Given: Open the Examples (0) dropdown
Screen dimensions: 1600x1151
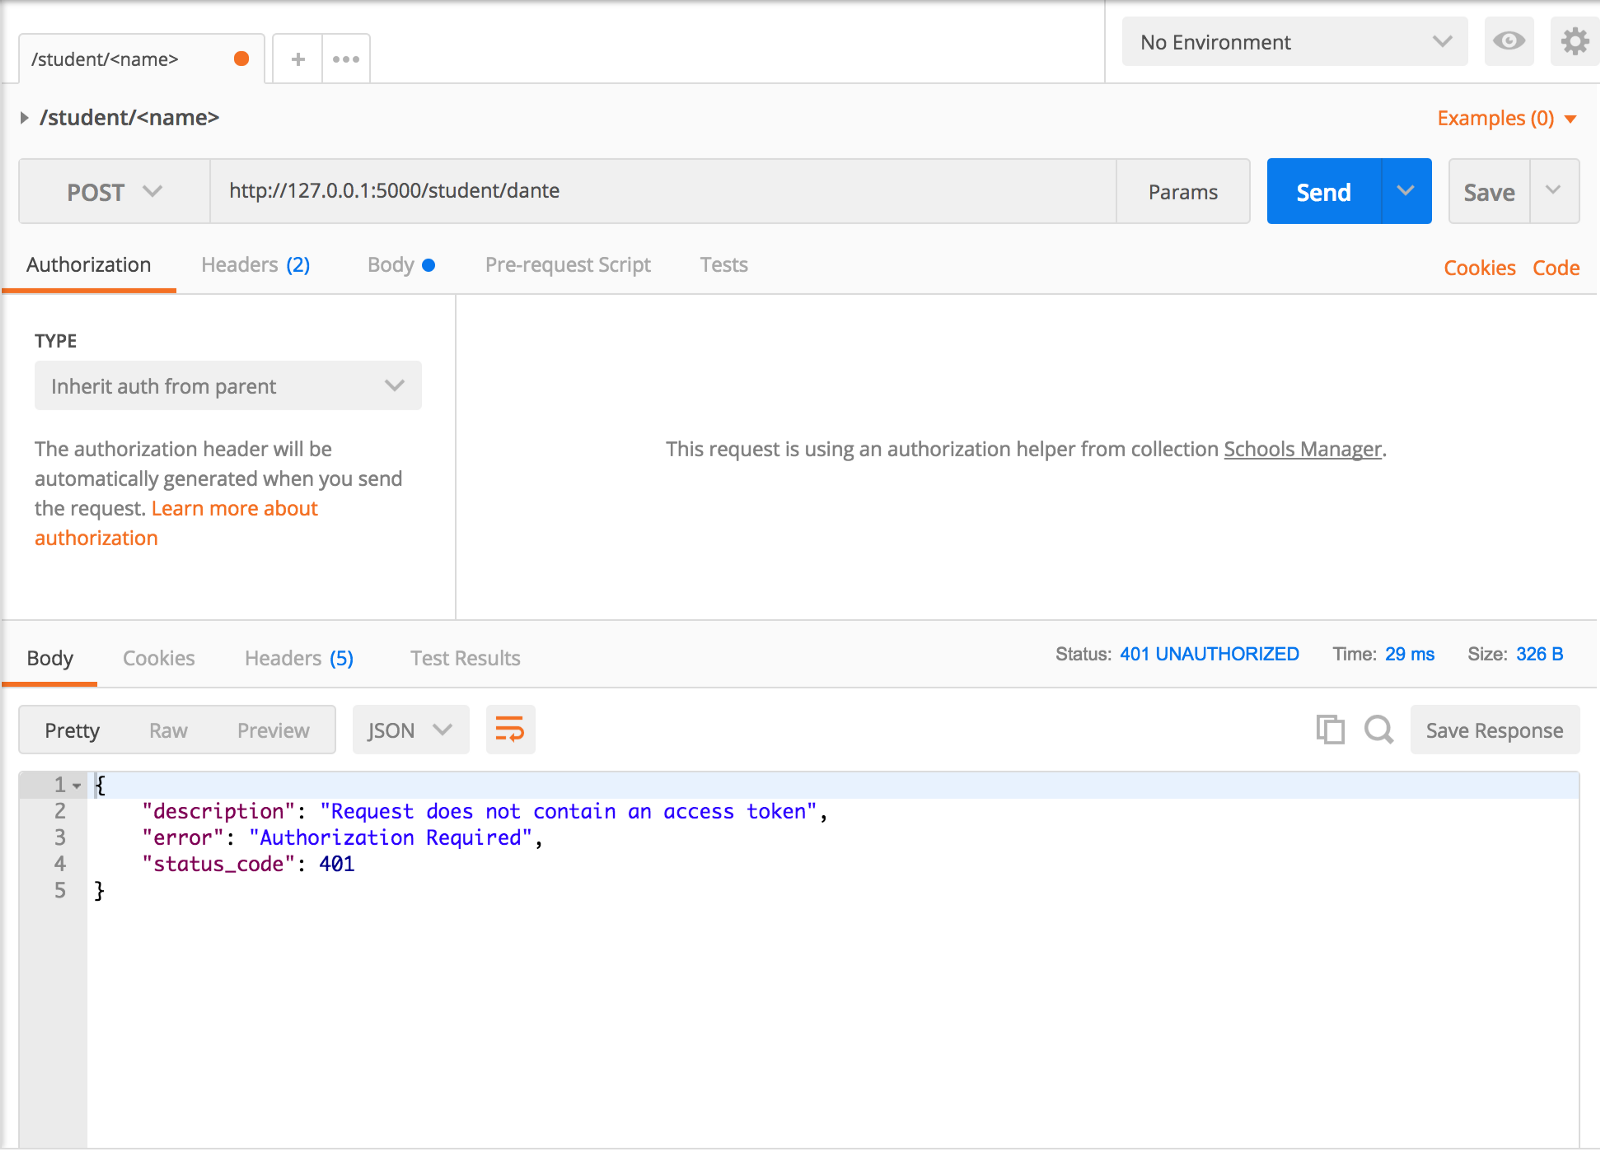Looking at the screenshot, I should [x=1506, y=118].
